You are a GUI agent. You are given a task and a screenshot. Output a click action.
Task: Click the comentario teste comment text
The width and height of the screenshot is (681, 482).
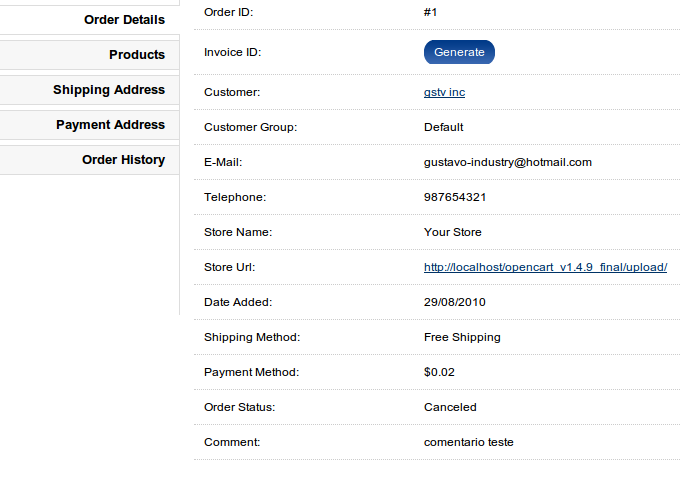[469, 442]
